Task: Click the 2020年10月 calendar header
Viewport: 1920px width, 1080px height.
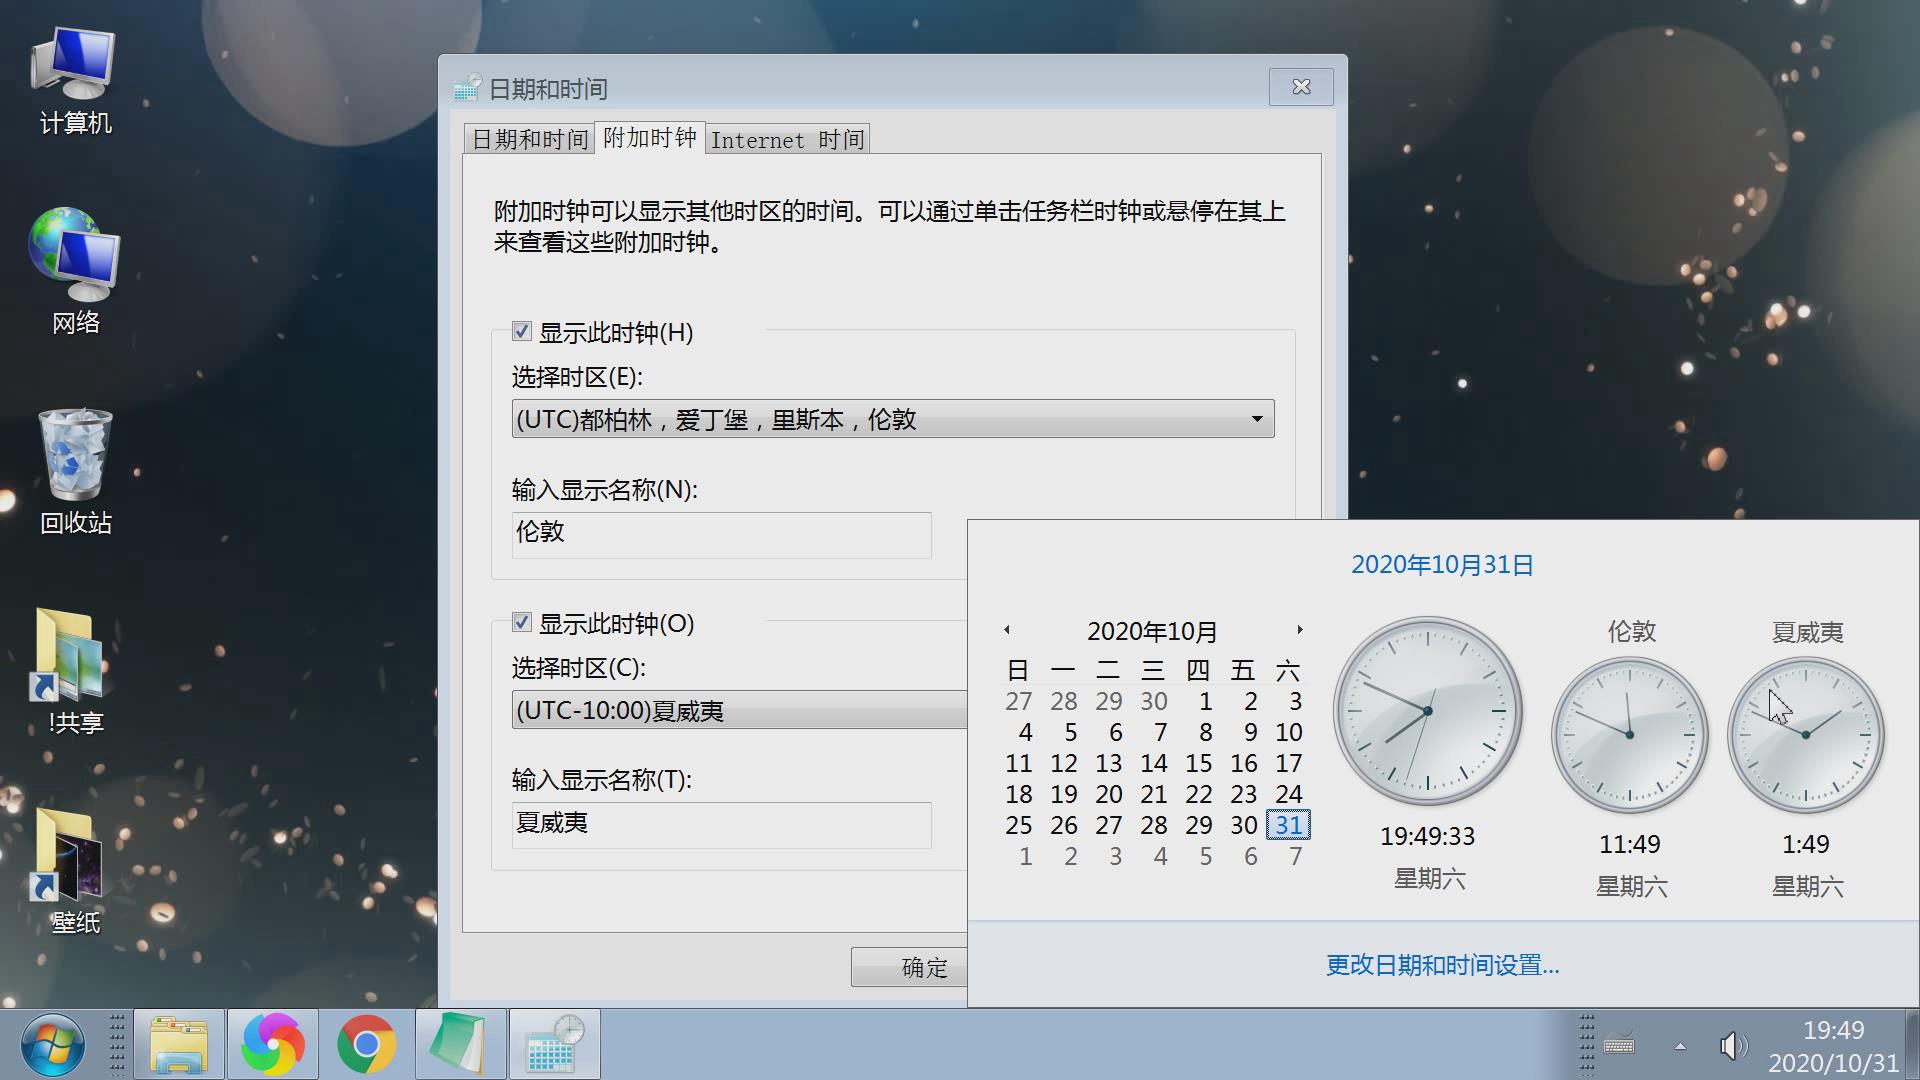Action: [1152, 631]
